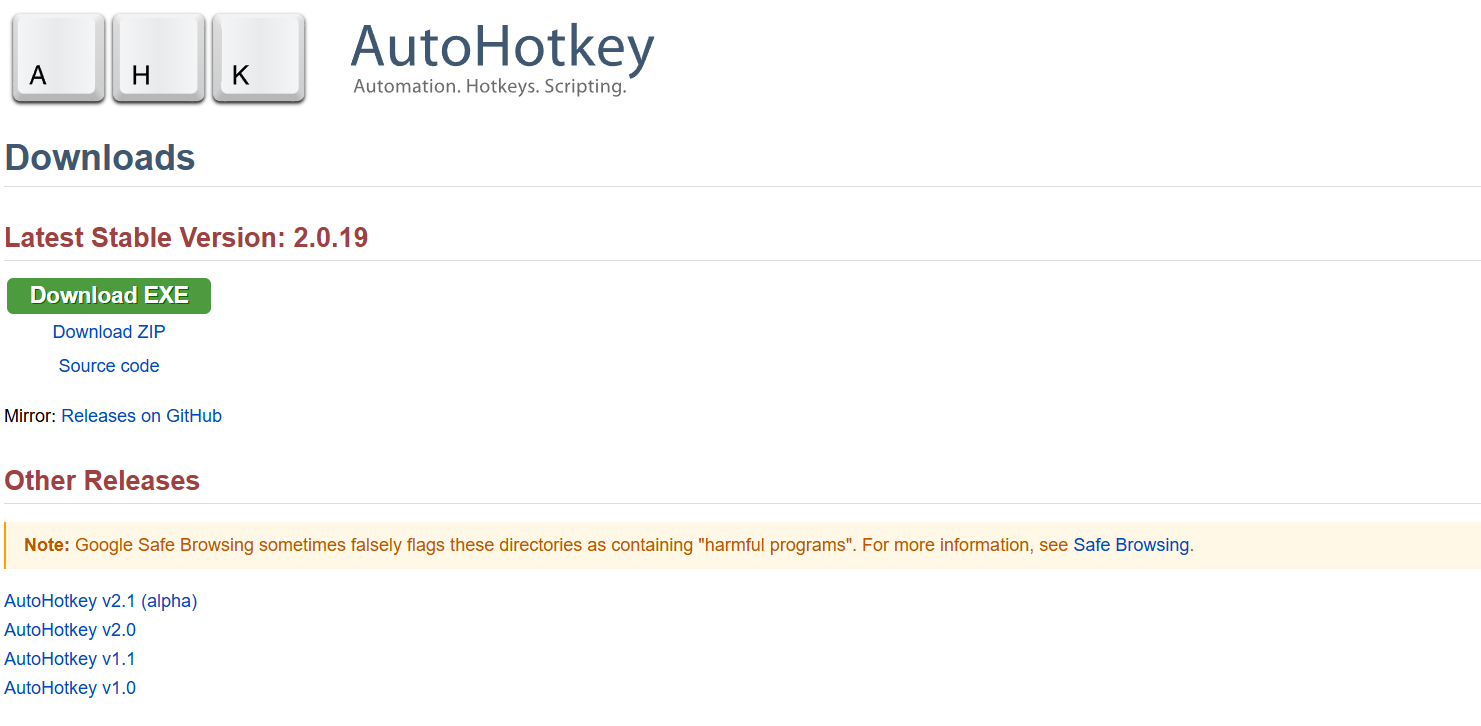Click the 'A' key icon in the logo
Image resolution: width=1481 pixels, height=726 pixels.
pos(57,57)
